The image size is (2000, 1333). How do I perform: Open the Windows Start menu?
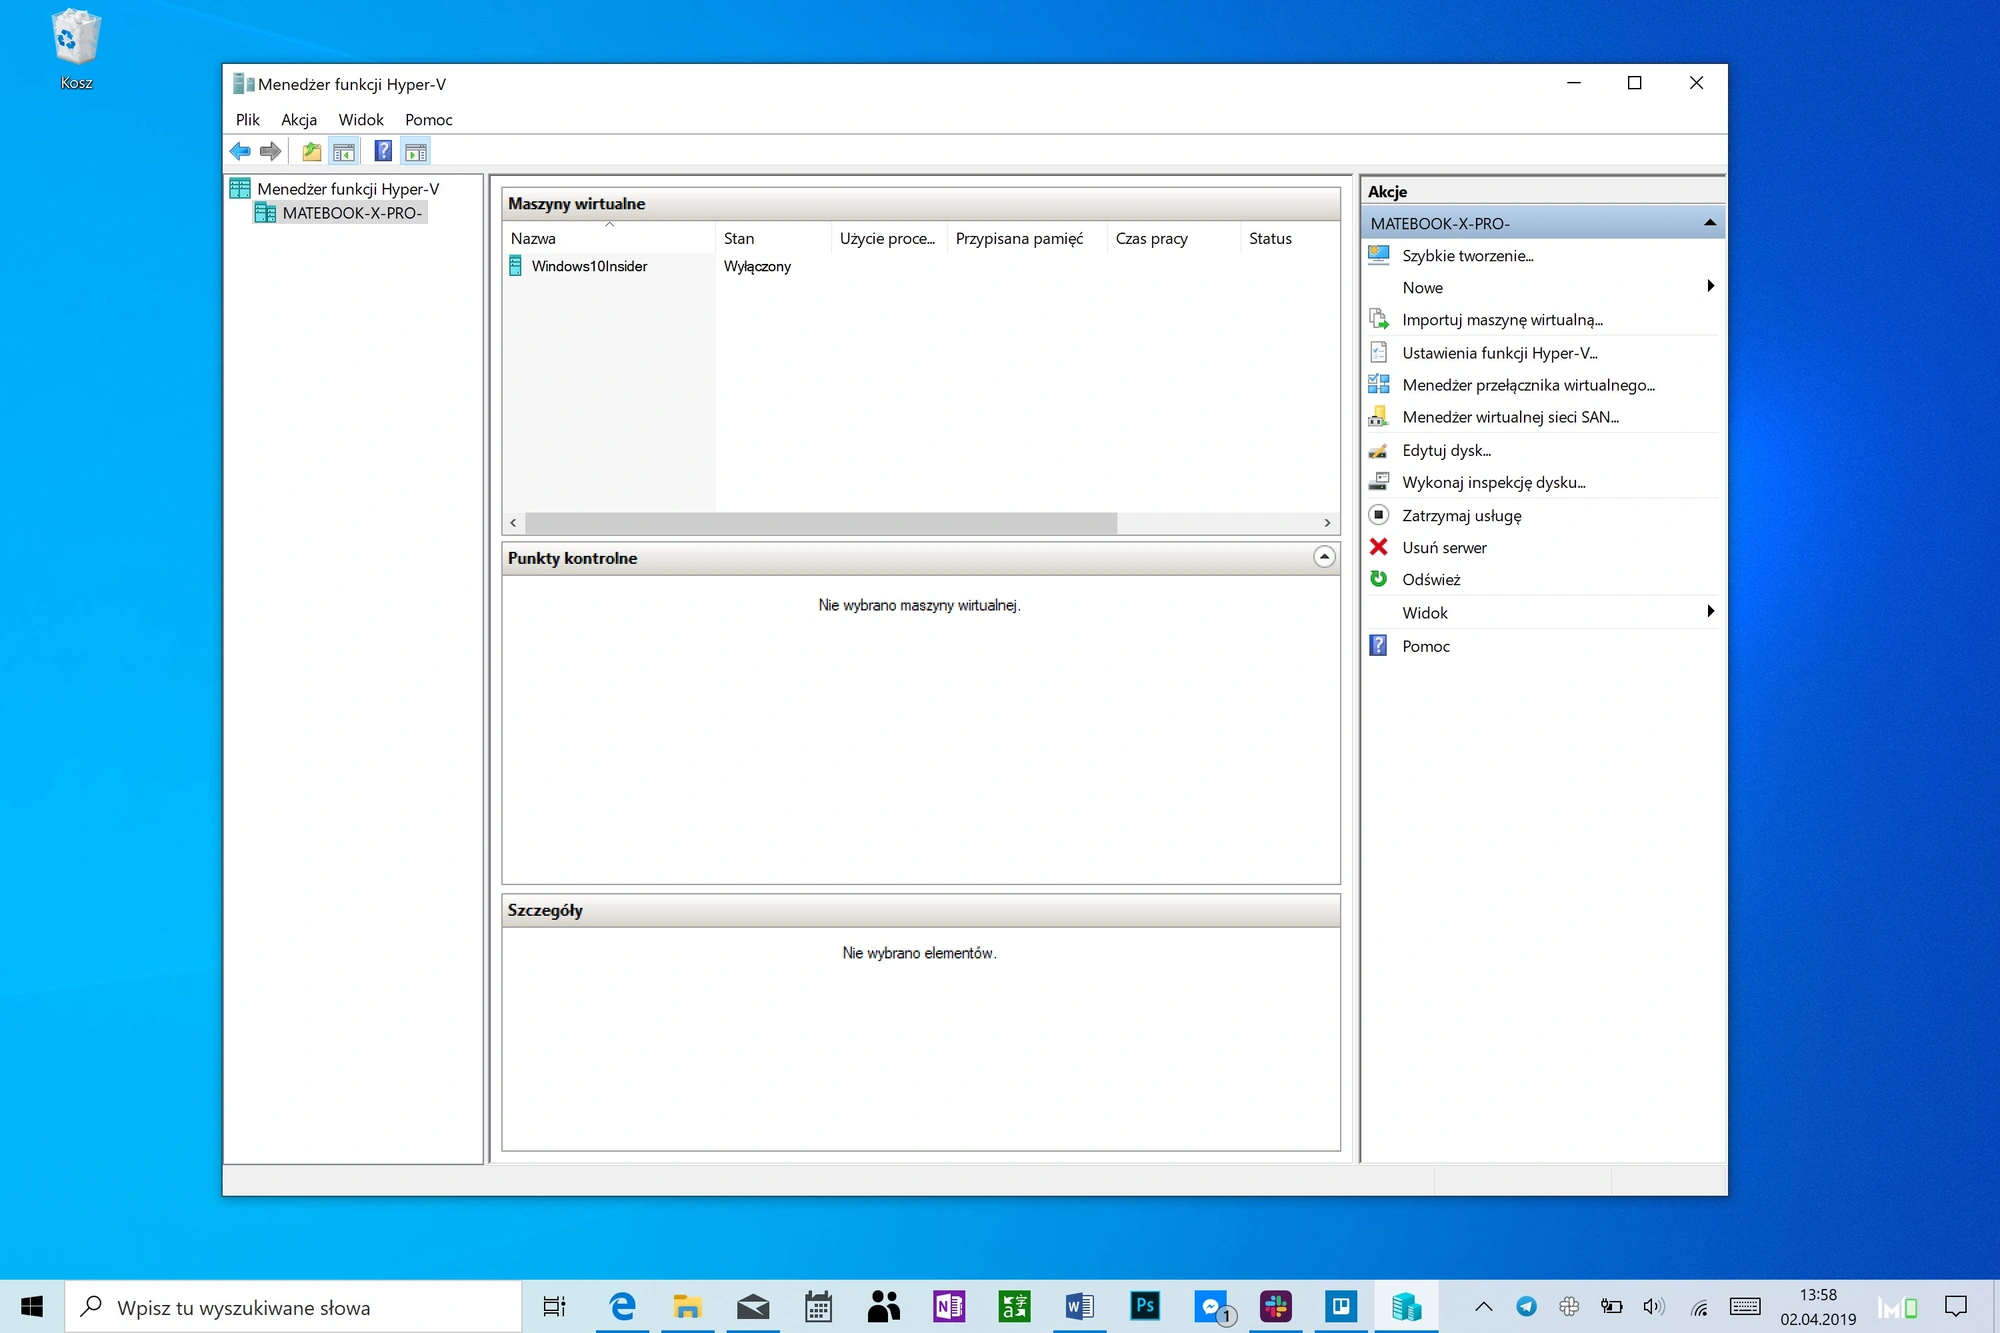(32, 1306)
